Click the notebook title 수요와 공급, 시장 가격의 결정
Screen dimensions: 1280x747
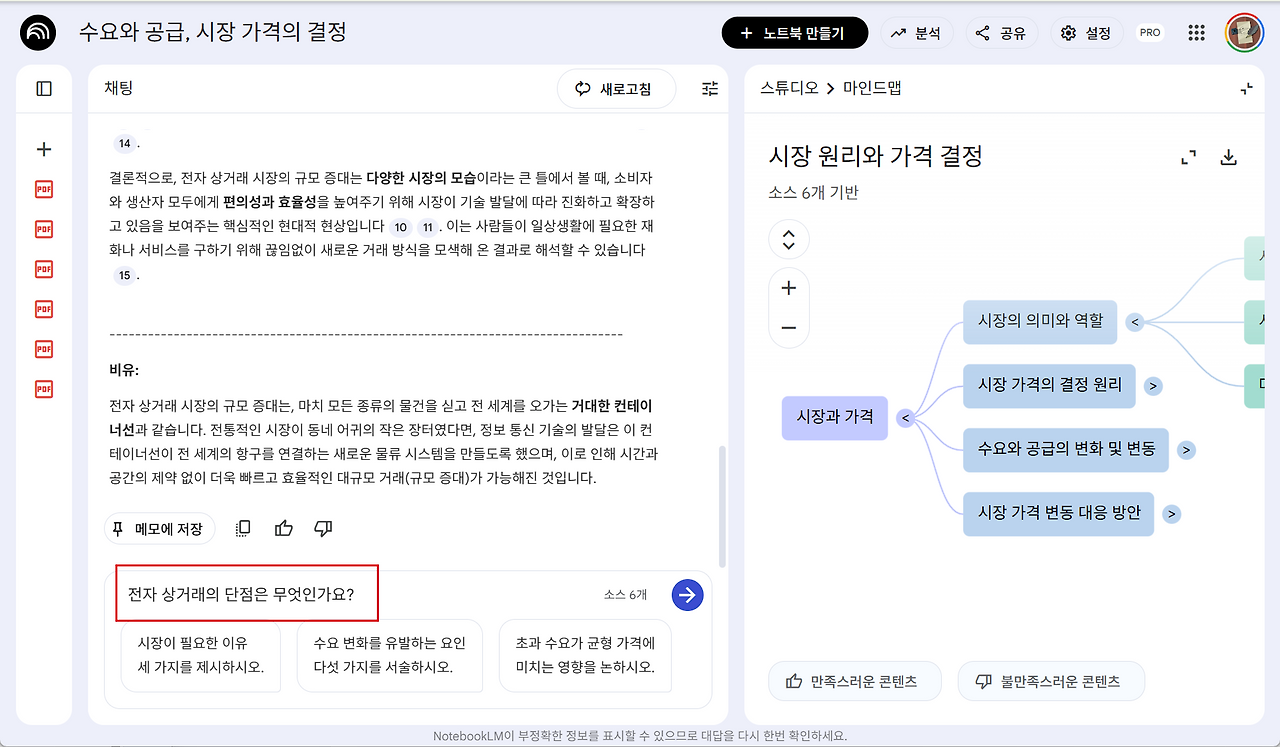coord(213,32)
